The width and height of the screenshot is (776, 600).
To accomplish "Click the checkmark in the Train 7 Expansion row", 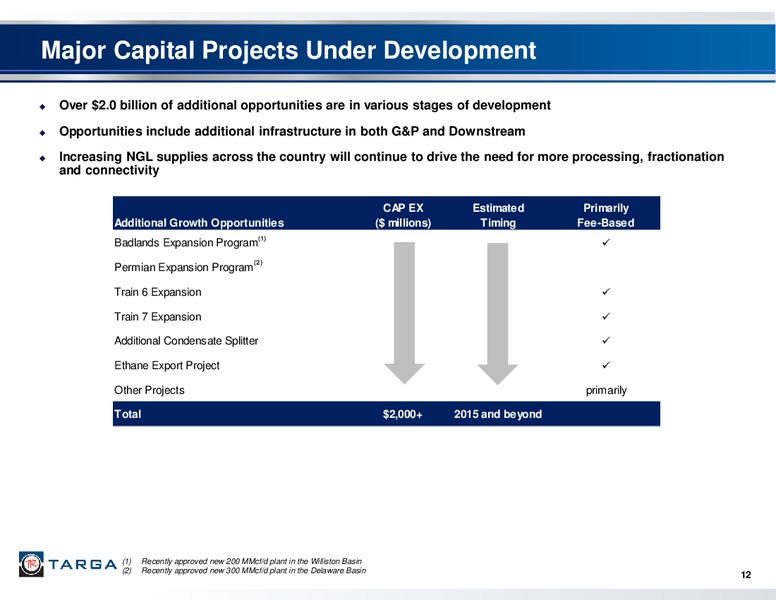I will pyautogui.click(x=606, y=316).
